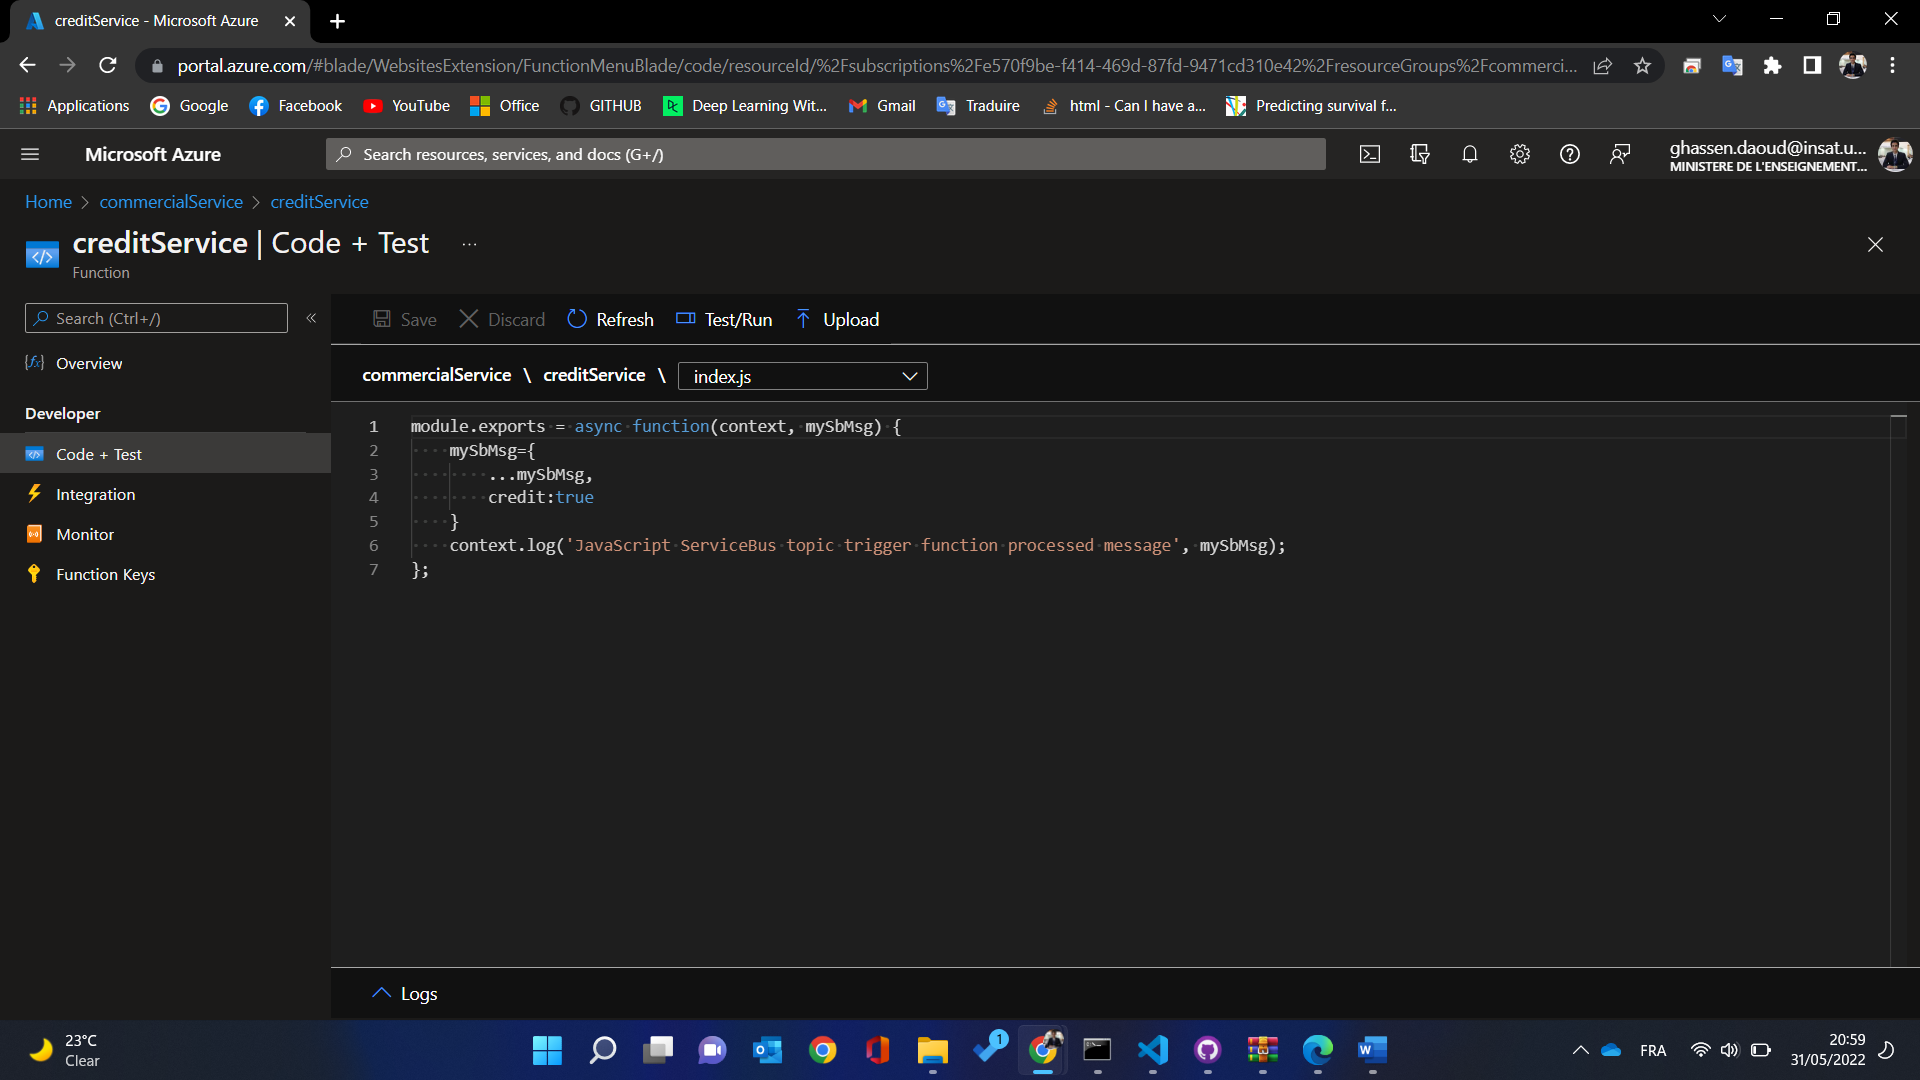Select Code + Test menu item
The height and width of the screenshot is (1080, 1920).
pyautogui.click(x=166, y=454)
